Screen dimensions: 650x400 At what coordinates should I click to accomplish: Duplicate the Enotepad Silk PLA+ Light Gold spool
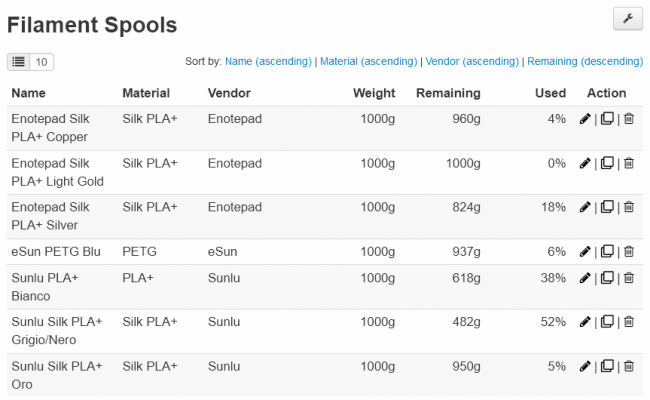[x=607, y=164]
